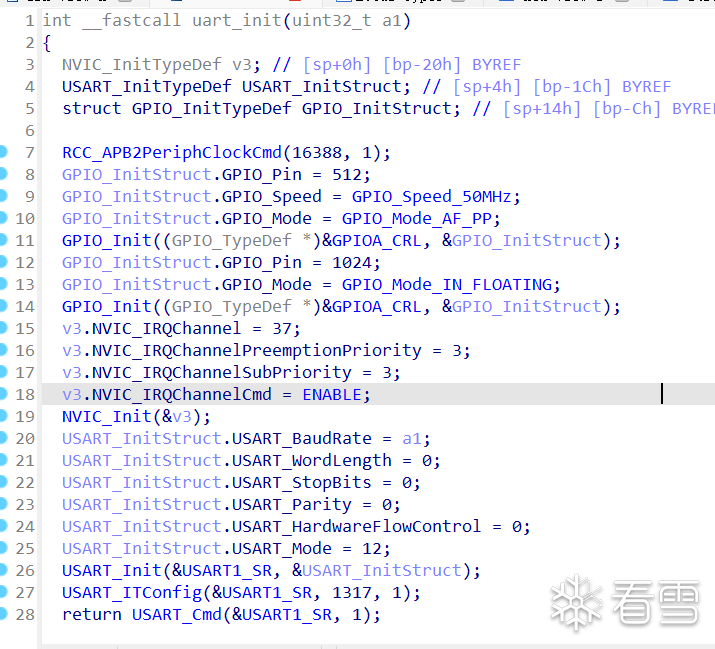
Task: Open the USART_Cmd function call
Action: pyautogui.click(x=177, y=615)
